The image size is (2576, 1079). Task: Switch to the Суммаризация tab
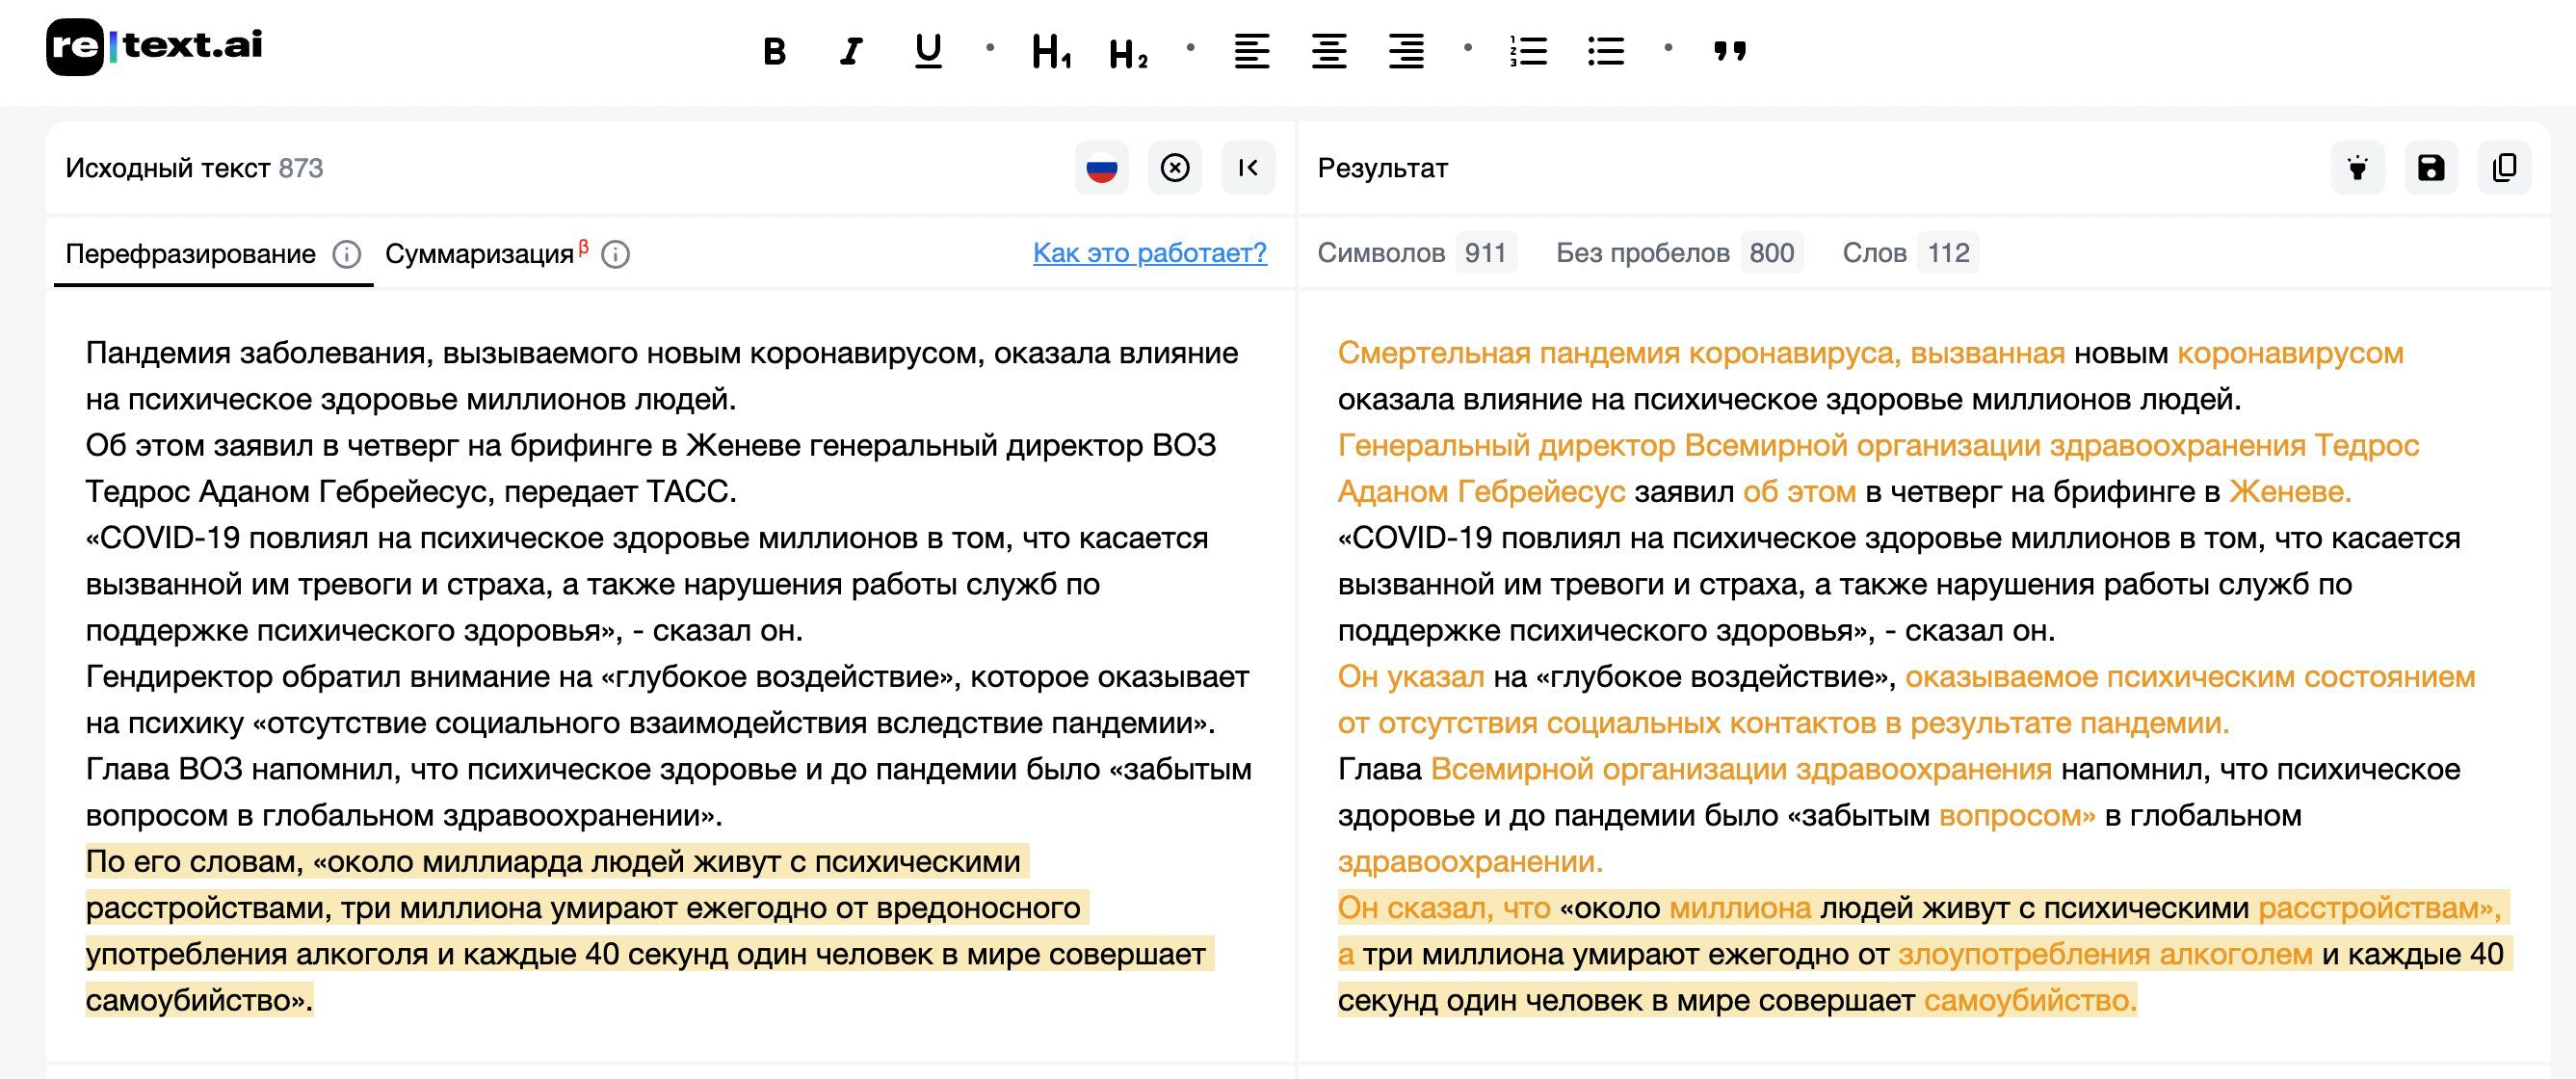(x=480, y=254)
